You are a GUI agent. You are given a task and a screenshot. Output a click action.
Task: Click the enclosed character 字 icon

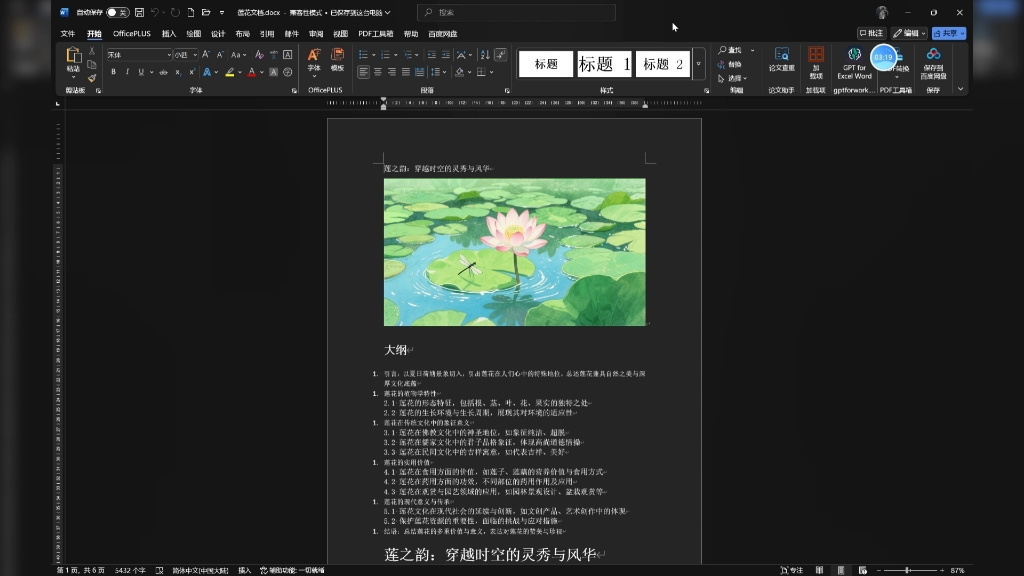coord(287,72)
